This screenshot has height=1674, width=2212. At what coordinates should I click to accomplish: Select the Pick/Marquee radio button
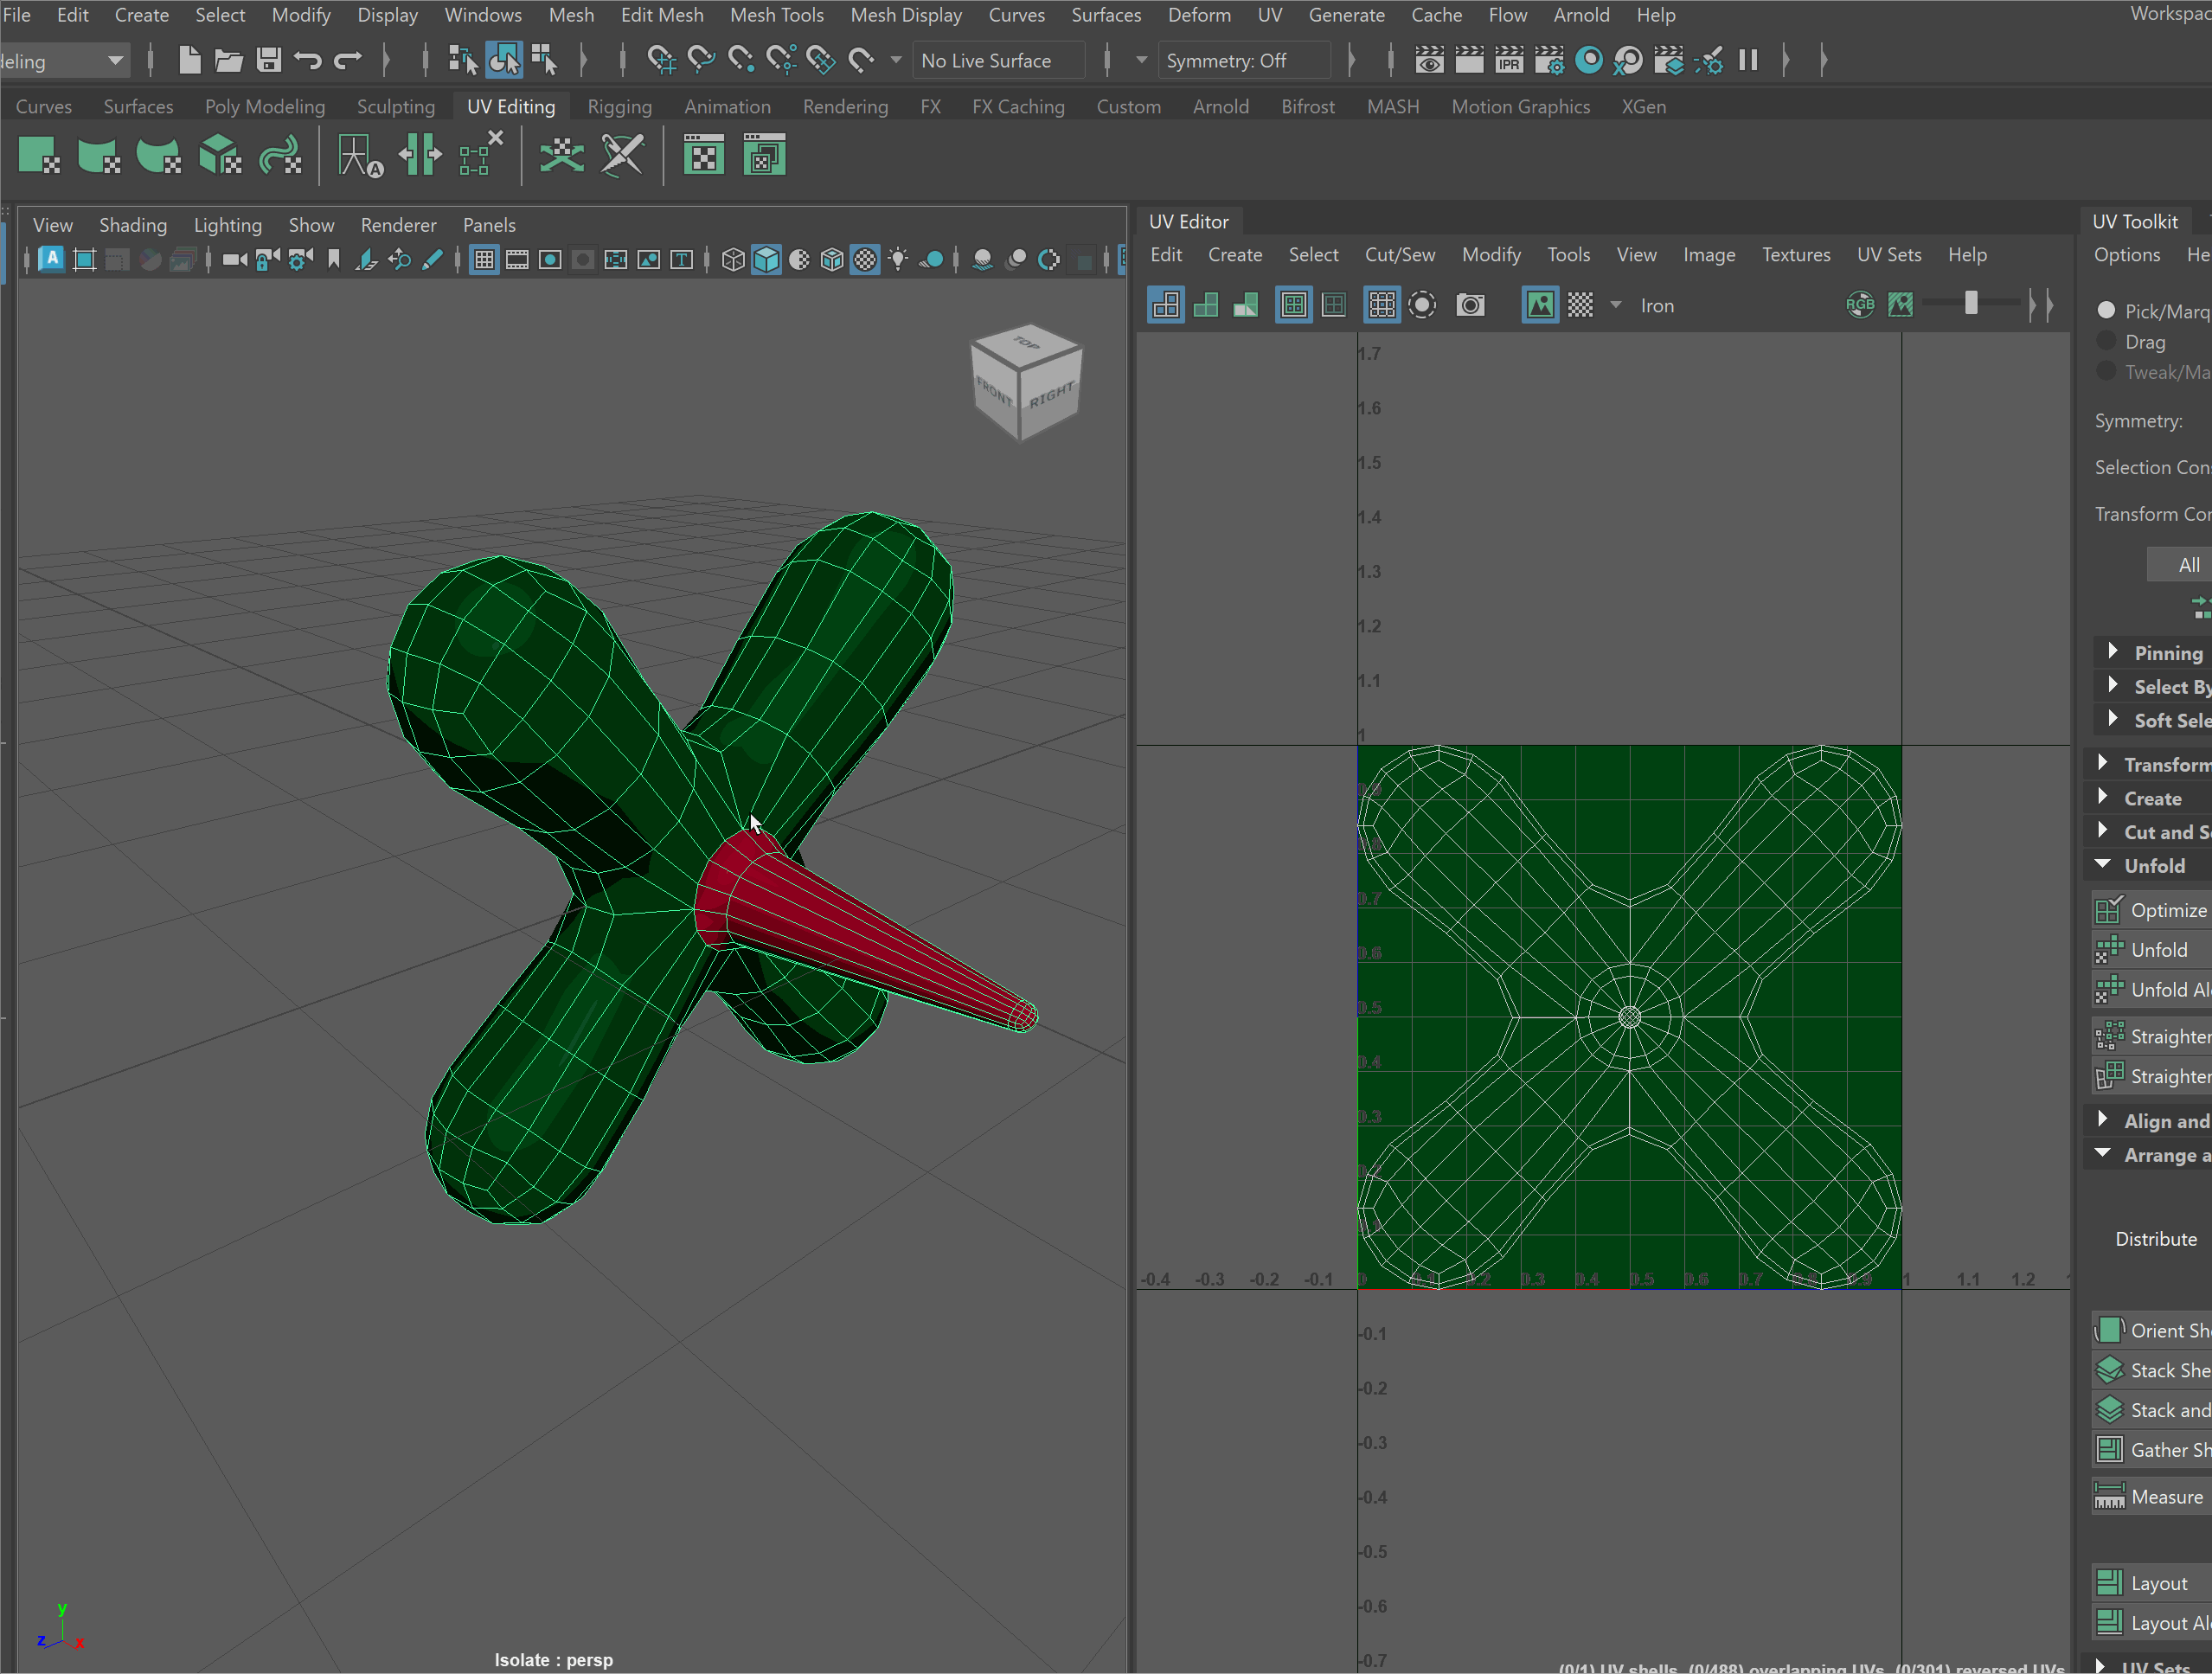(2106, 310)
